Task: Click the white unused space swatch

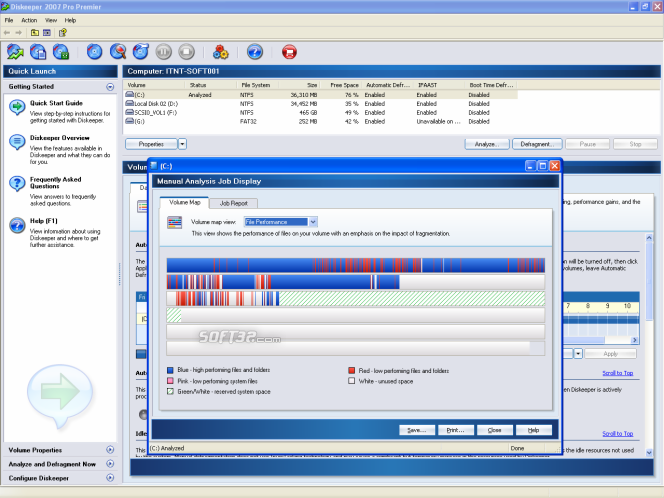Action: (351, 381)
